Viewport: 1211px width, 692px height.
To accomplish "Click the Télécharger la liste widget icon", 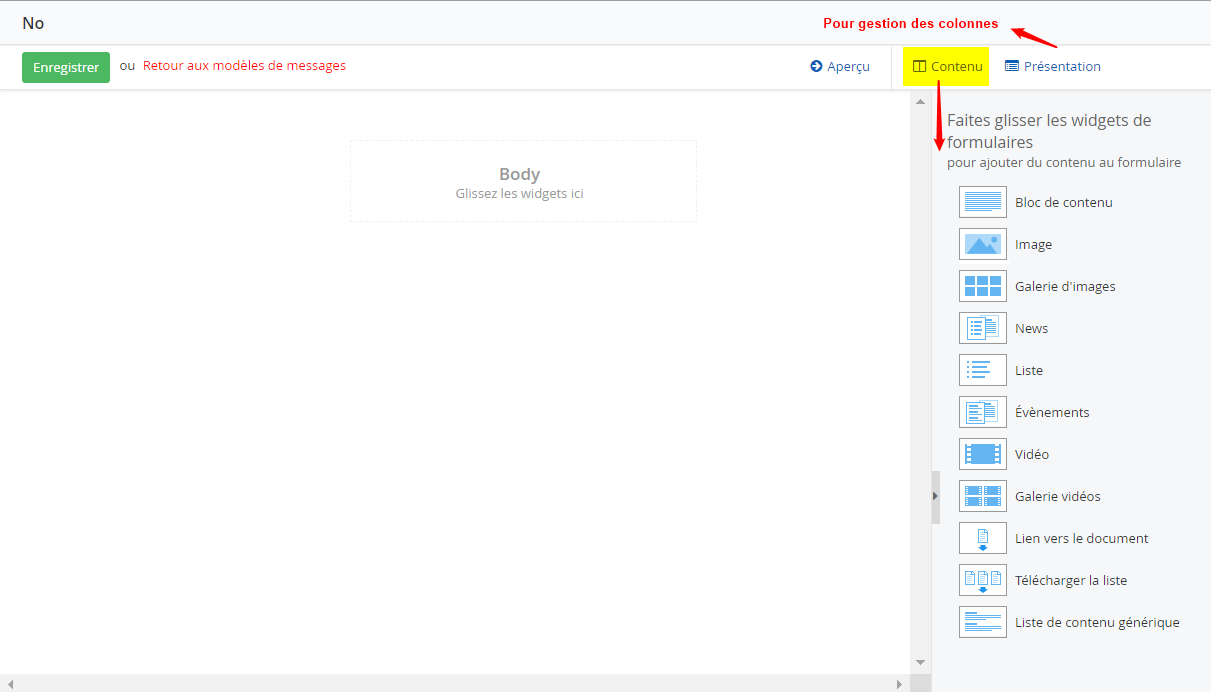I will tap(982, 580).
